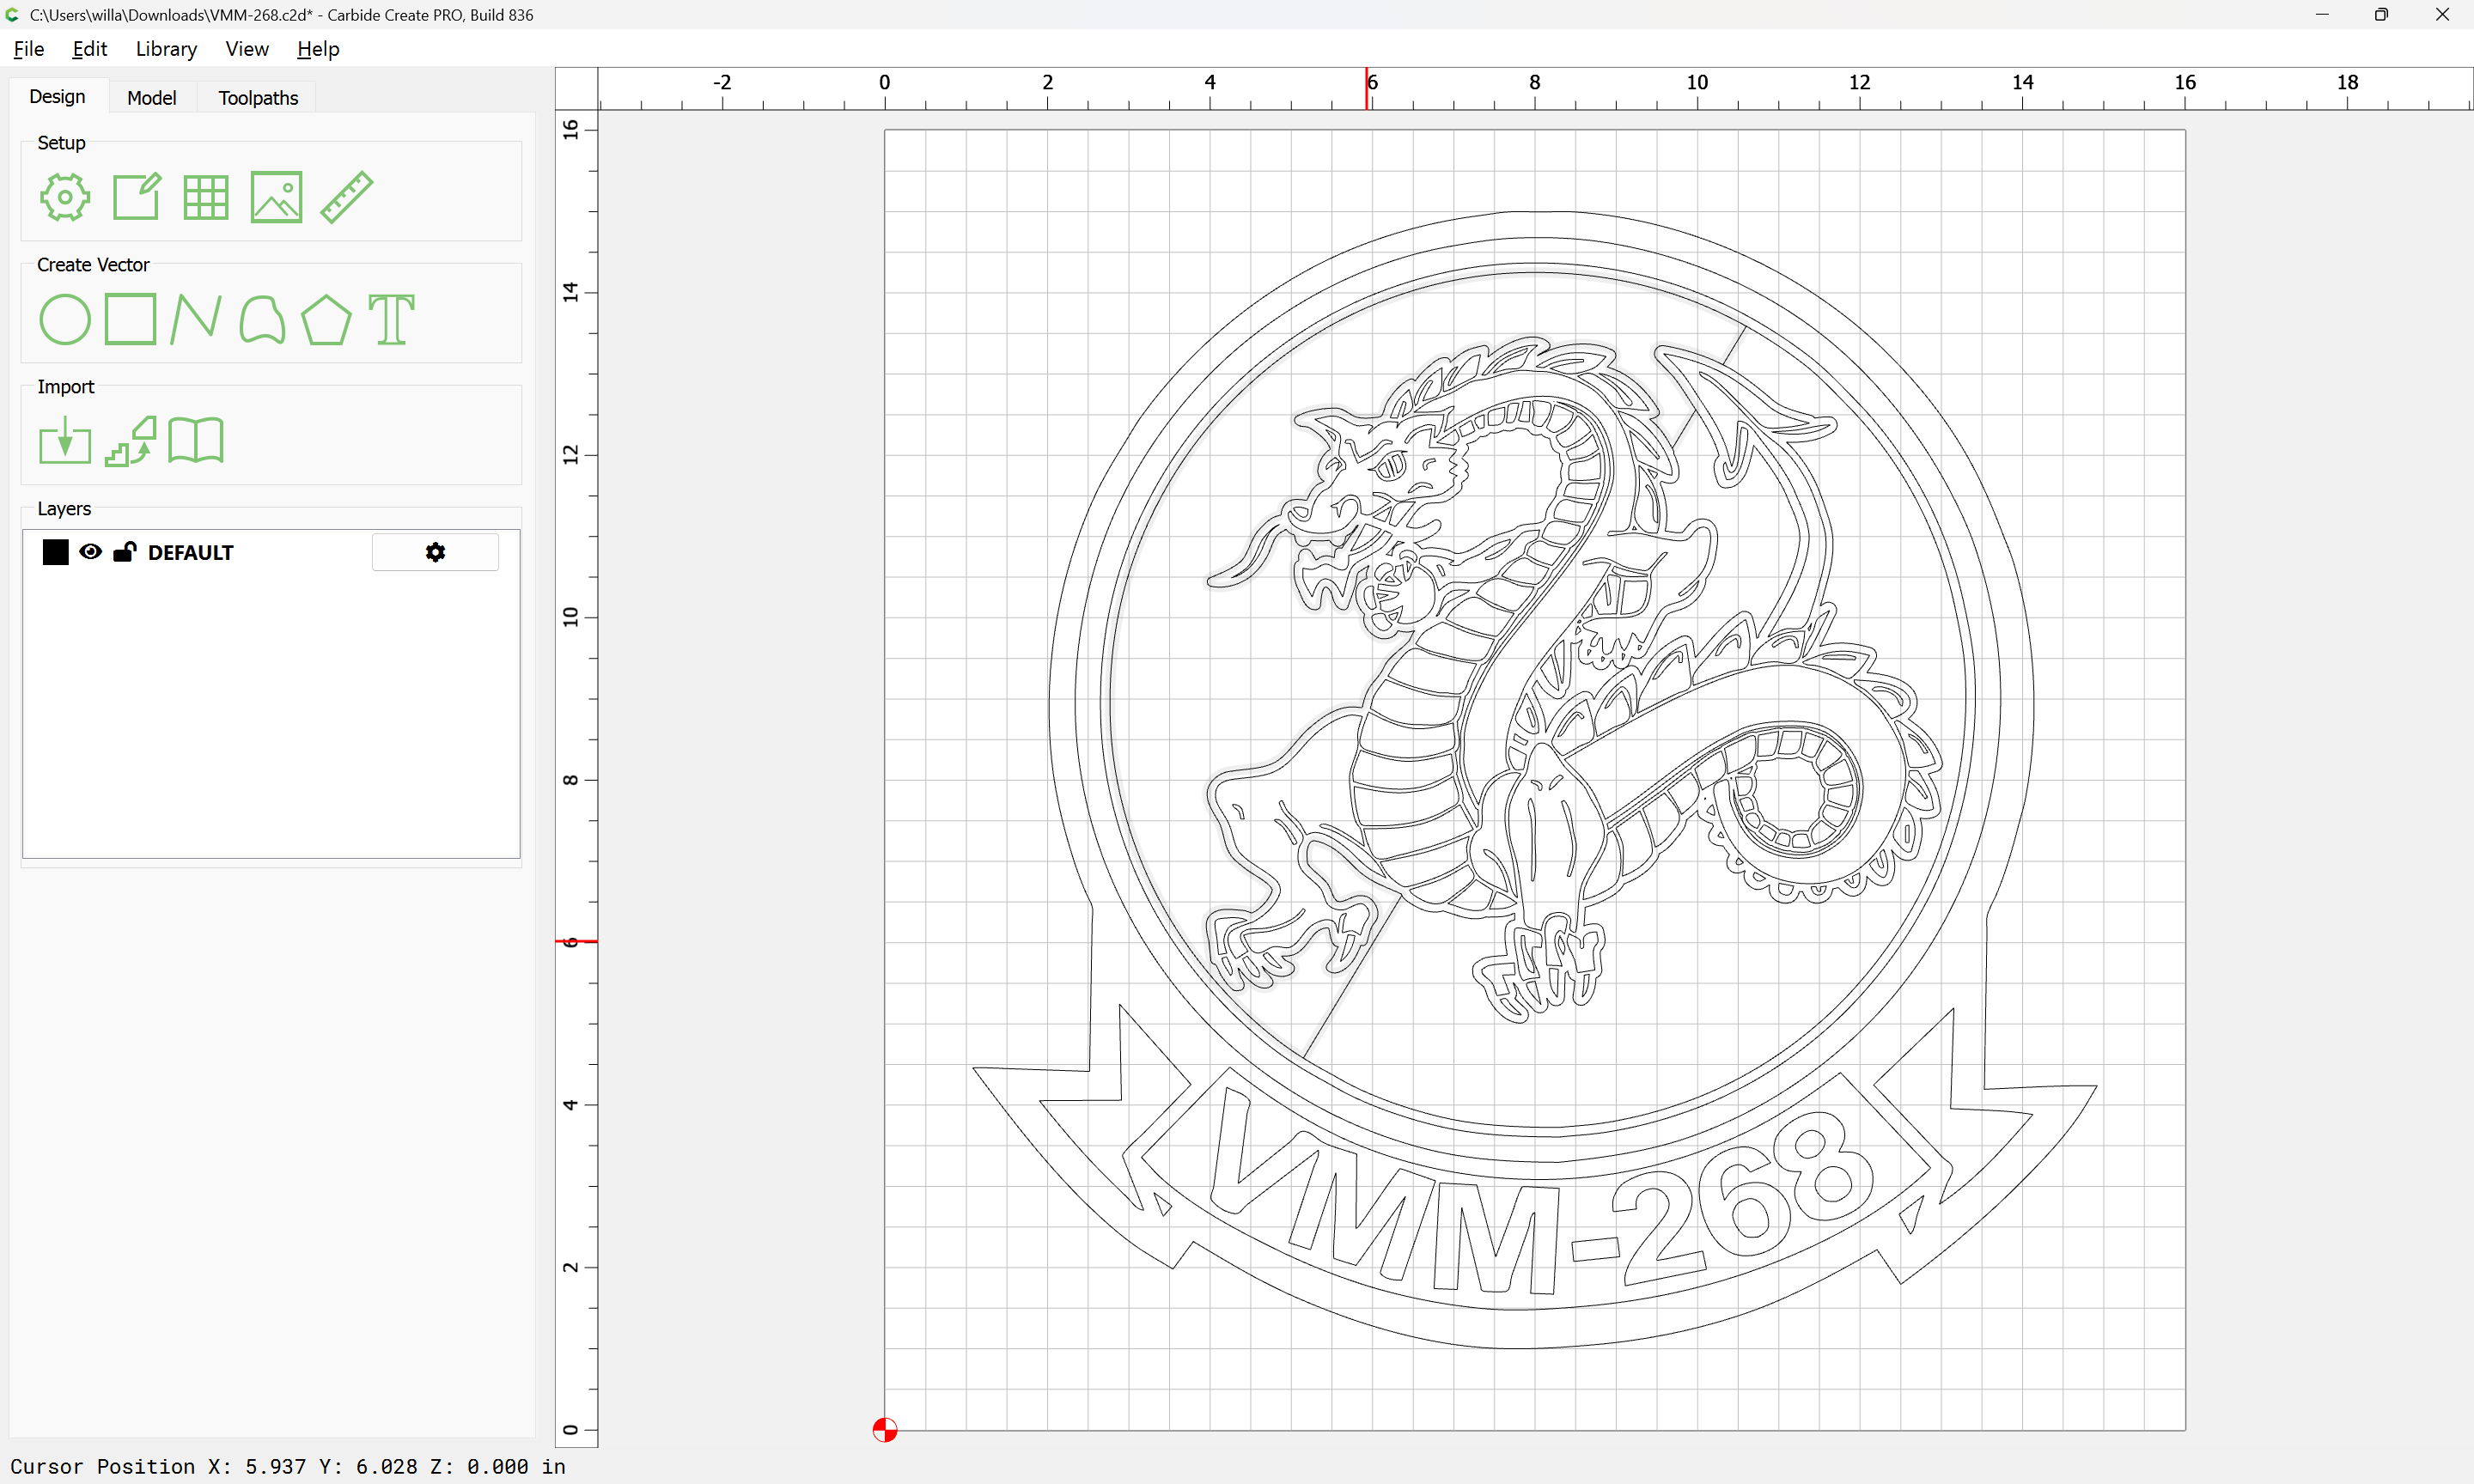
Task: Toggle visibility of DEFAULT layer
Action: point(90,552)
